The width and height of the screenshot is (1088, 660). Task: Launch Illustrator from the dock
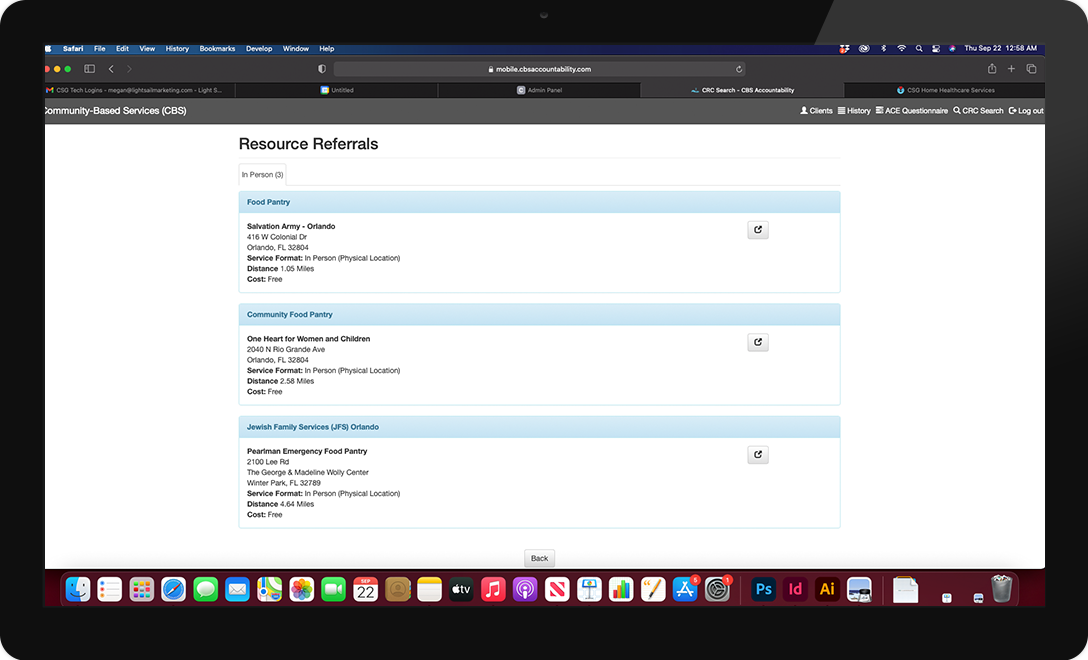click(x=827, y=589)
